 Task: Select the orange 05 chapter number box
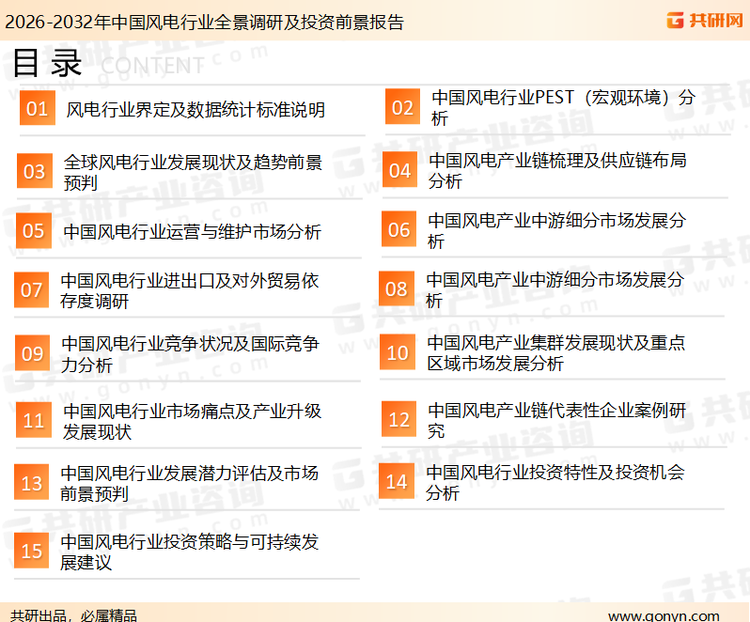click(x=33, y=231)
